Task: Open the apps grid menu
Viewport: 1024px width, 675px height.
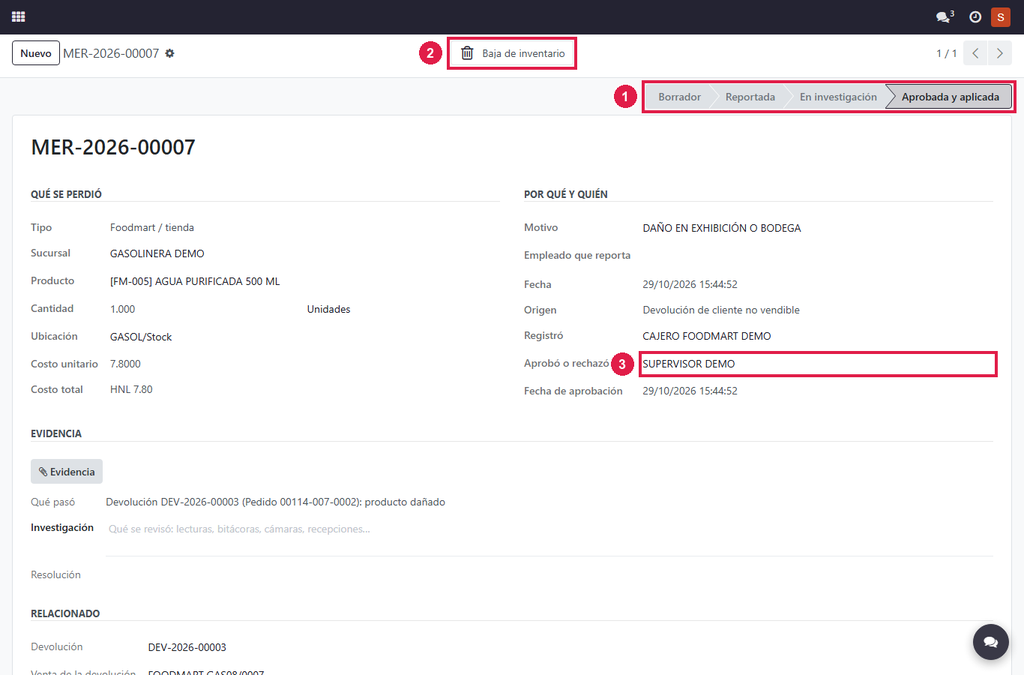Action: pyautogui.click(x=18, y=17)
